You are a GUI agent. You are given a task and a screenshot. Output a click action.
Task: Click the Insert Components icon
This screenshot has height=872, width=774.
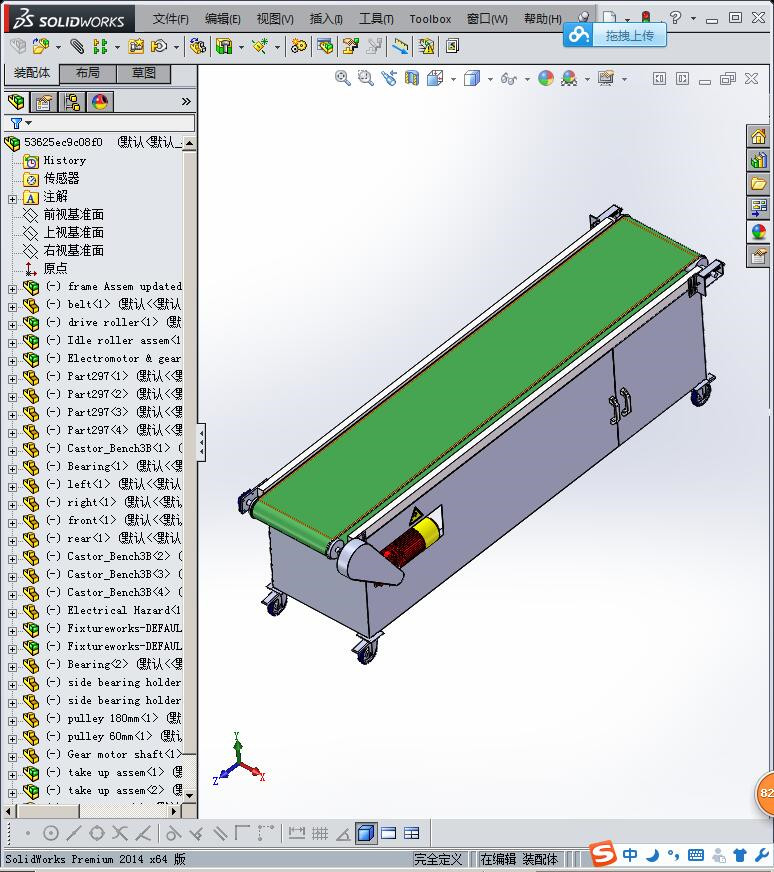coord(41,46)
